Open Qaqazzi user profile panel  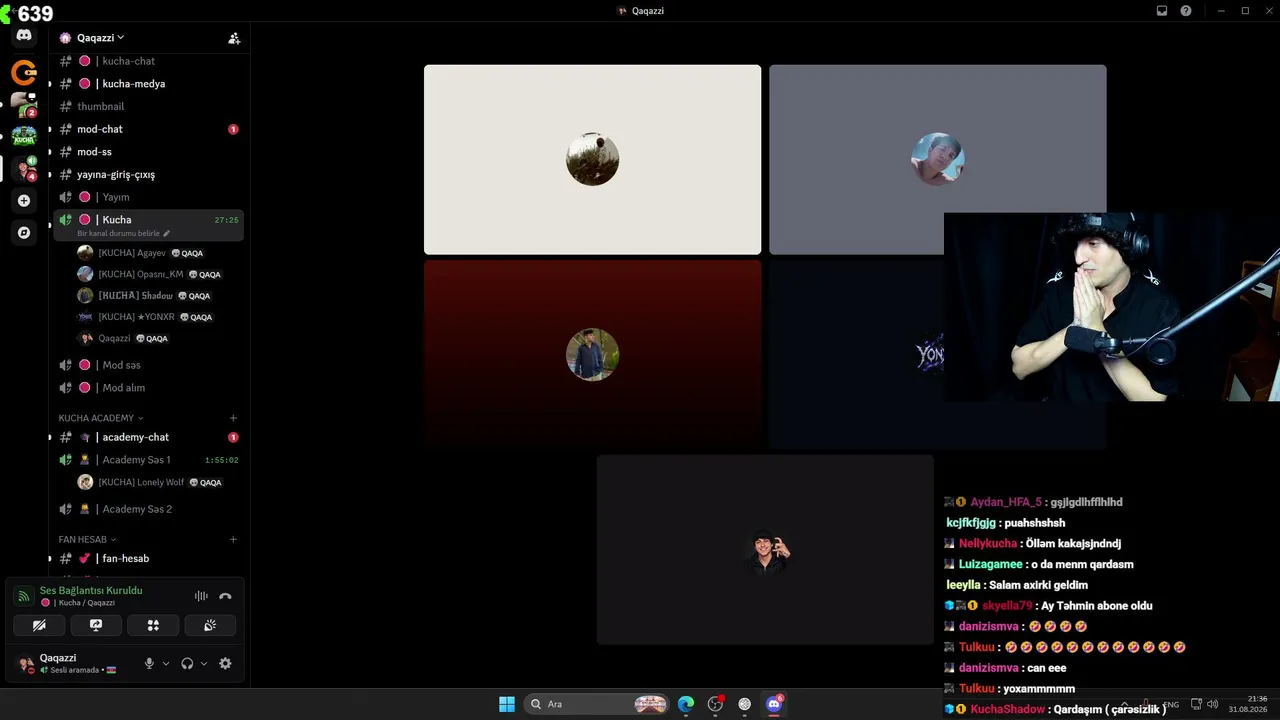point(73,664)
